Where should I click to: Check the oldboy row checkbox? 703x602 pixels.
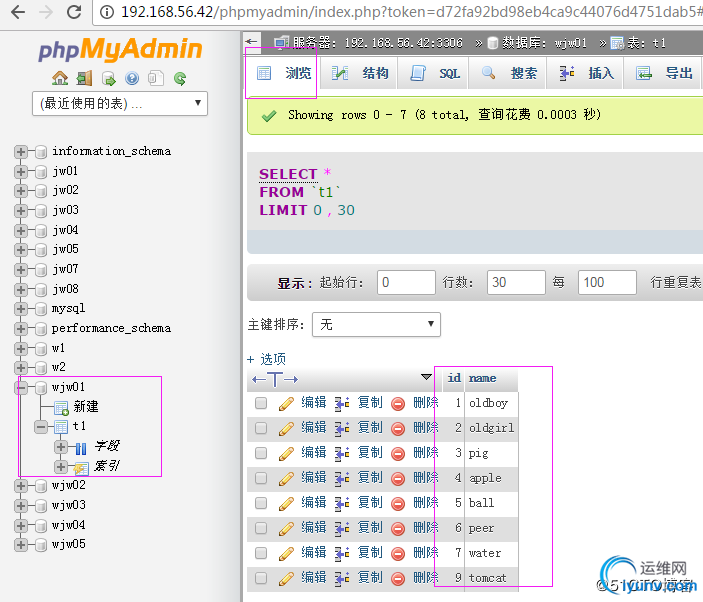point(261,403)
